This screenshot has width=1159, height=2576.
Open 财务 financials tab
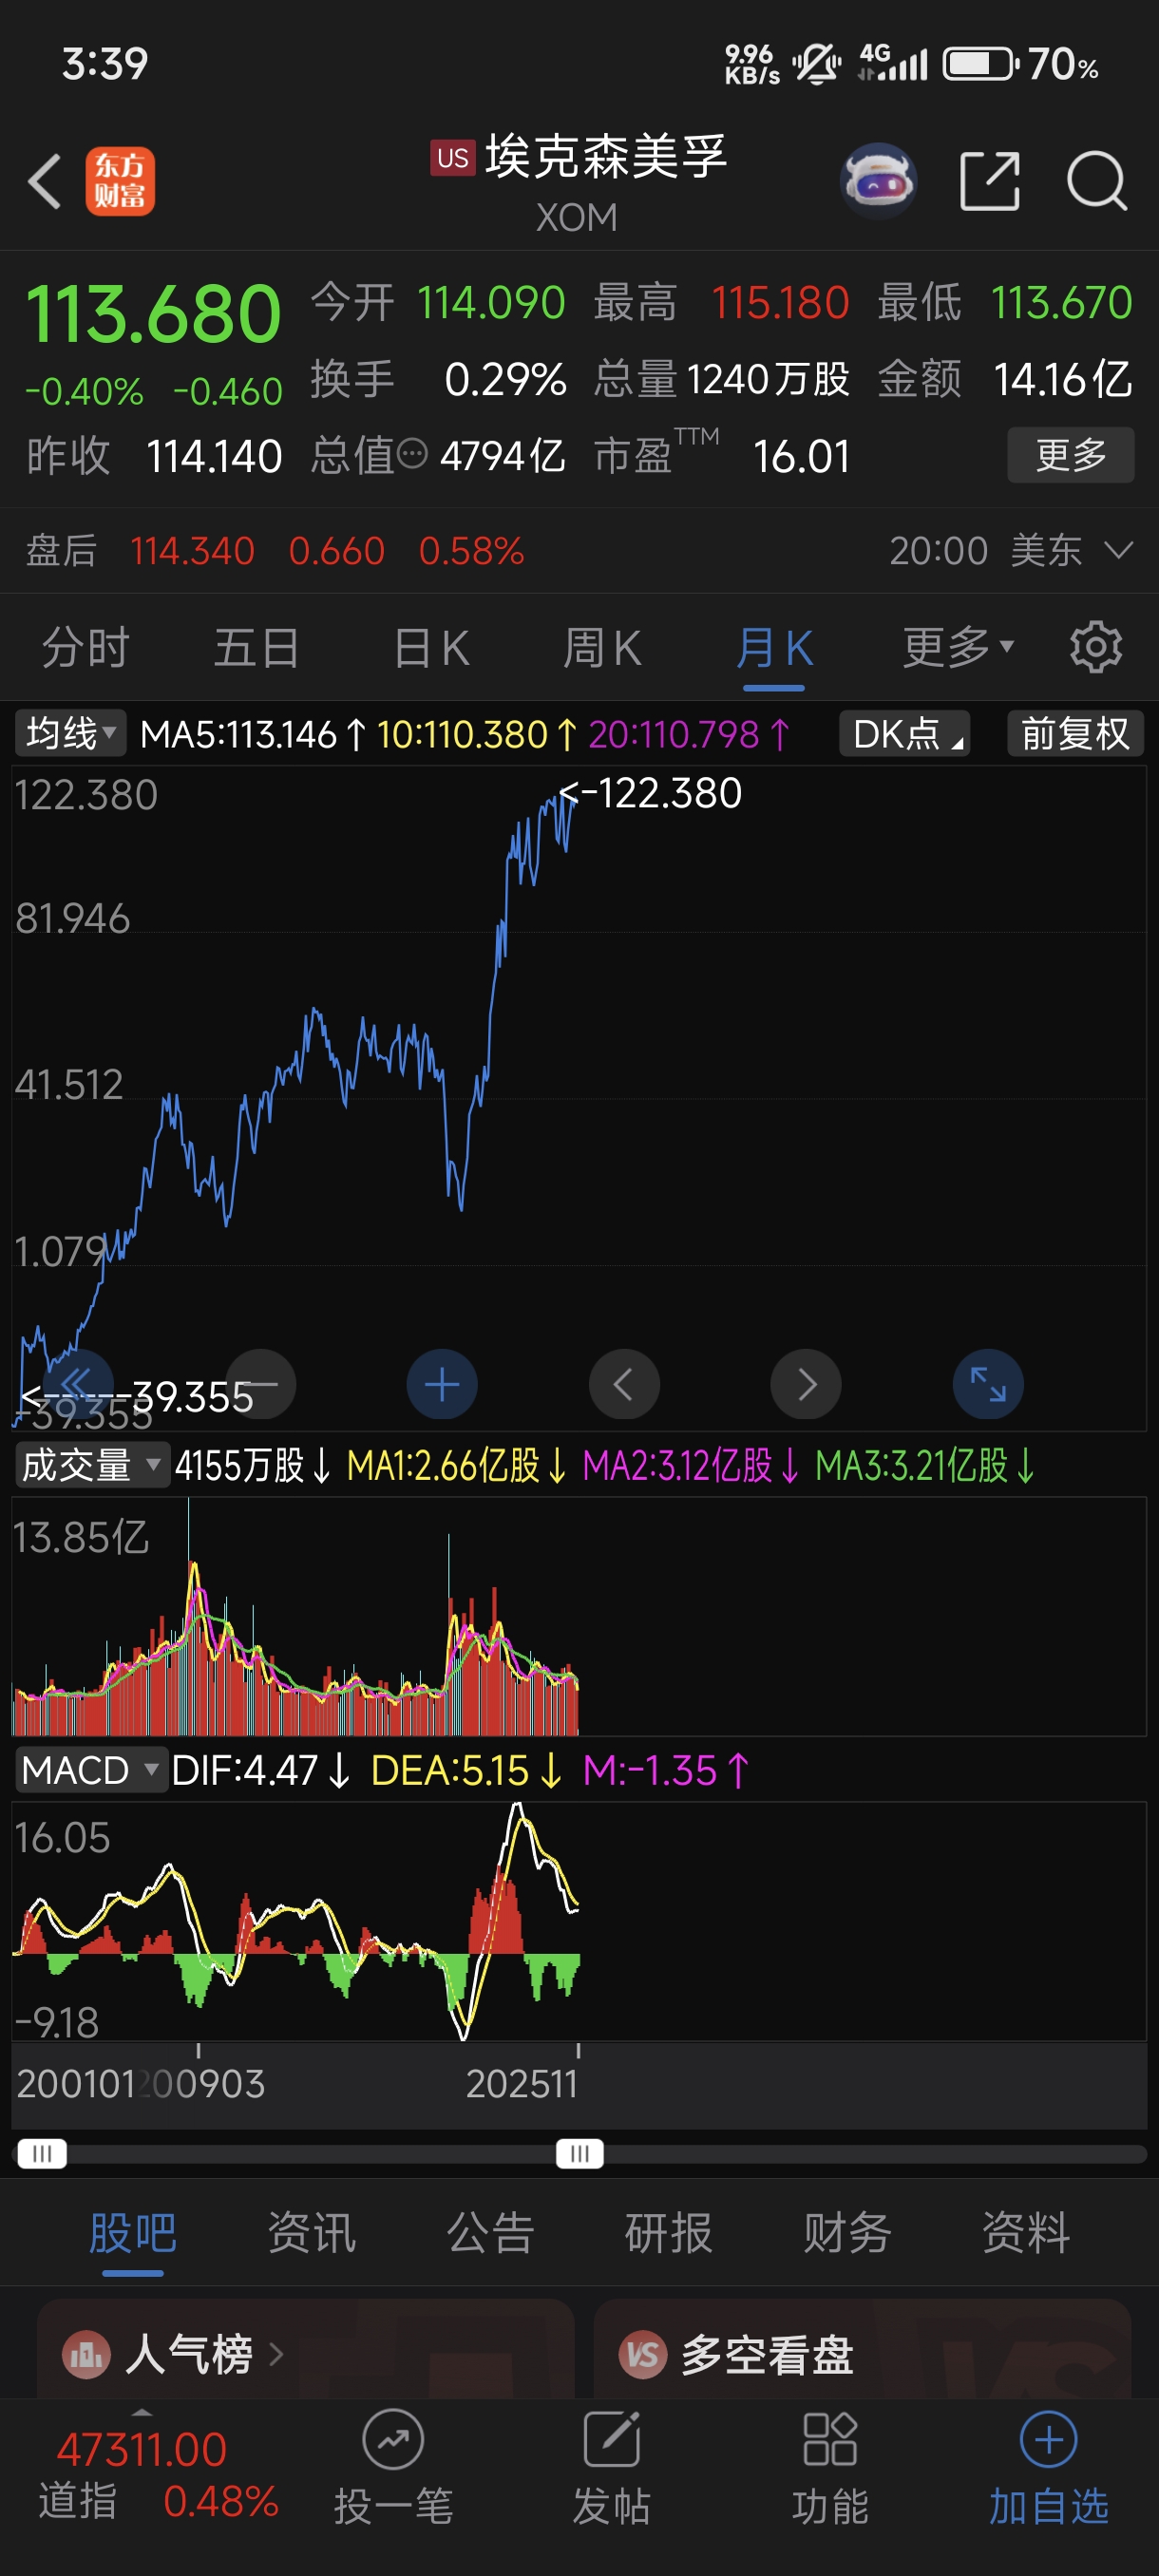847,2233
